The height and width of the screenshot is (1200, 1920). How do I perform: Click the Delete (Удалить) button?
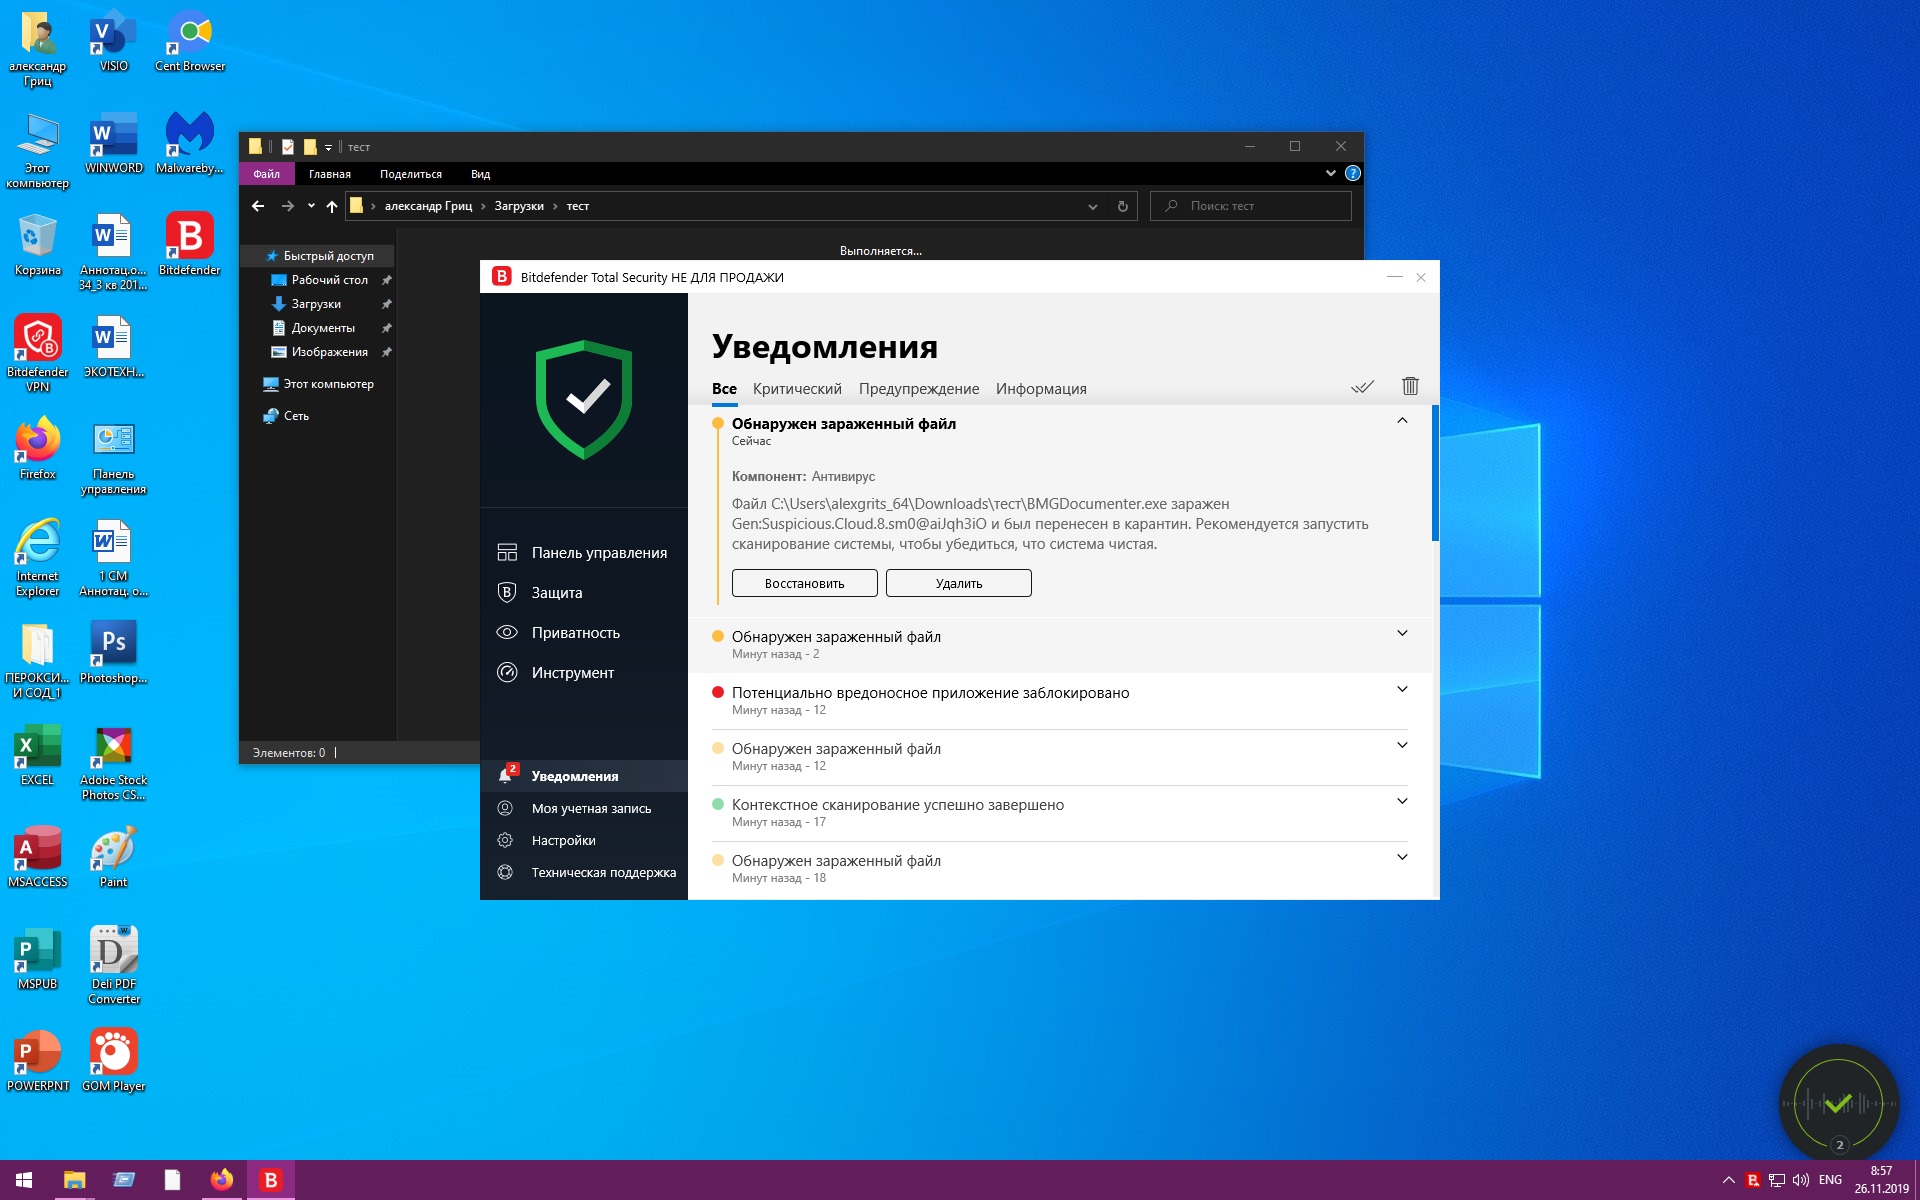[x=958, y=583]
